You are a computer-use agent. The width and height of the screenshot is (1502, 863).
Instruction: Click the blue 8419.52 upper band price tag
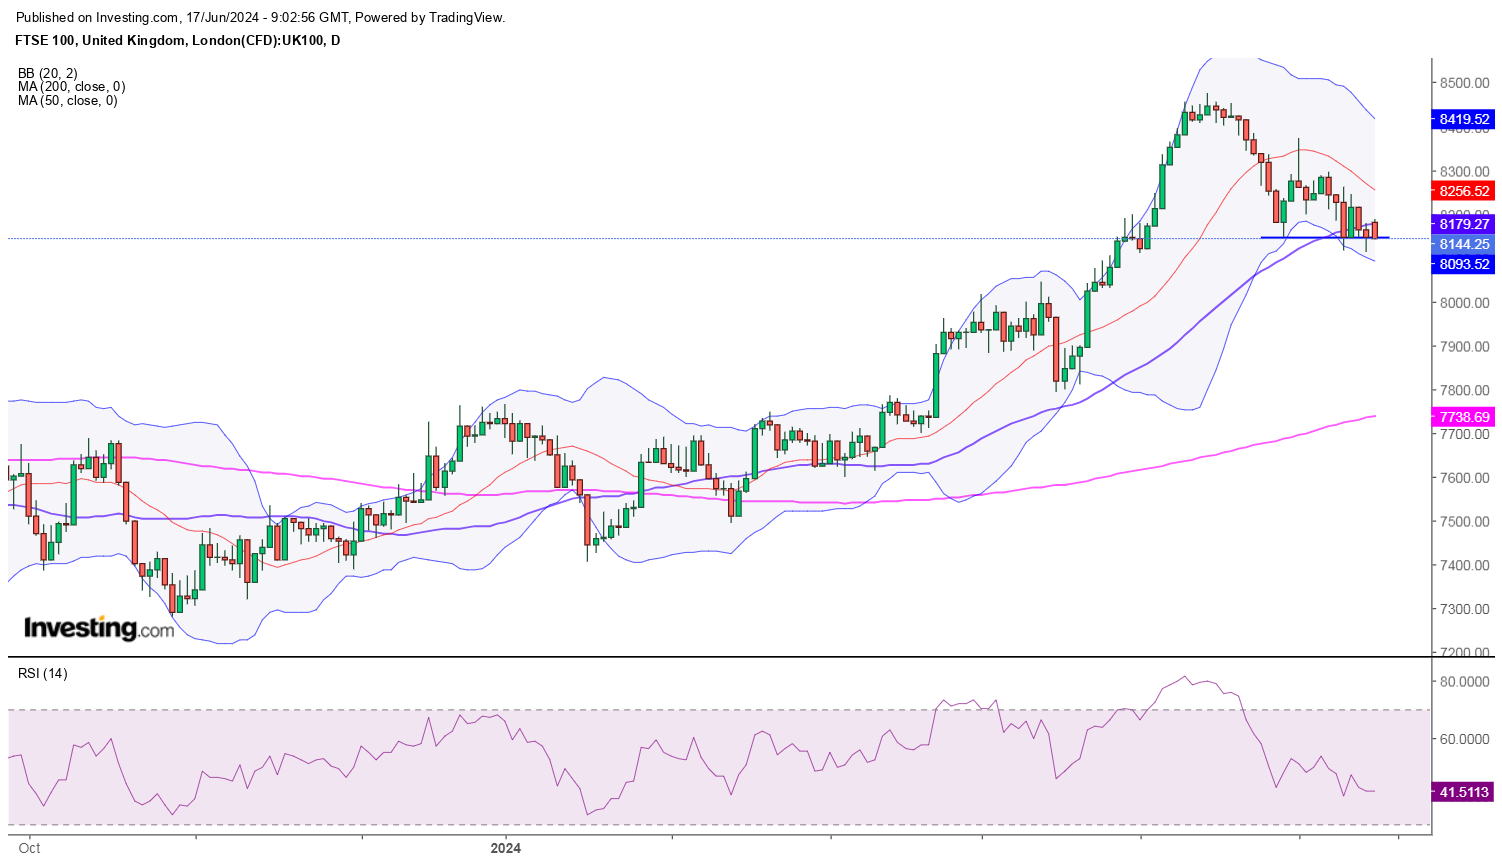[x=1464, y=119]
